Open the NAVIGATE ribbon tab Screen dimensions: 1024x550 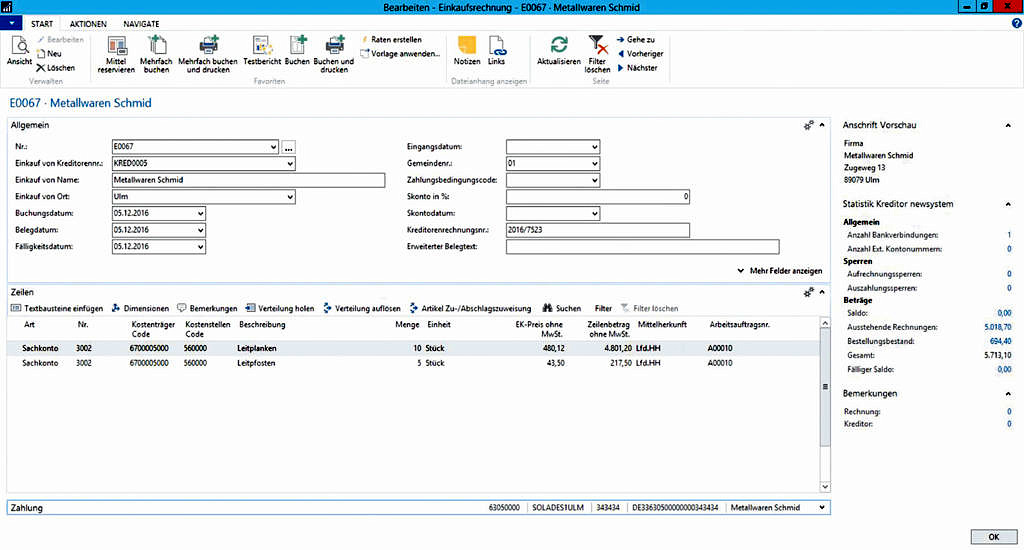141,23
